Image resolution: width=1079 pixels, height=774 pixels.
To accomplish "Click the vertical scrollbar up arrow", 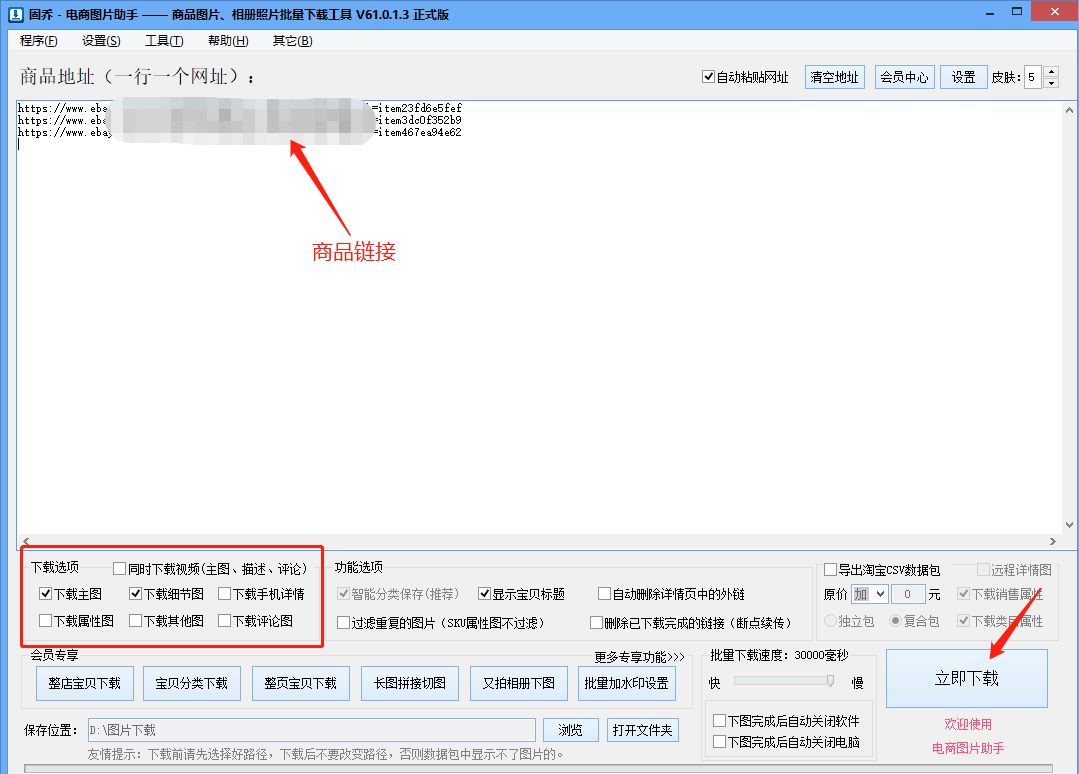I will tap(1069, 109).
